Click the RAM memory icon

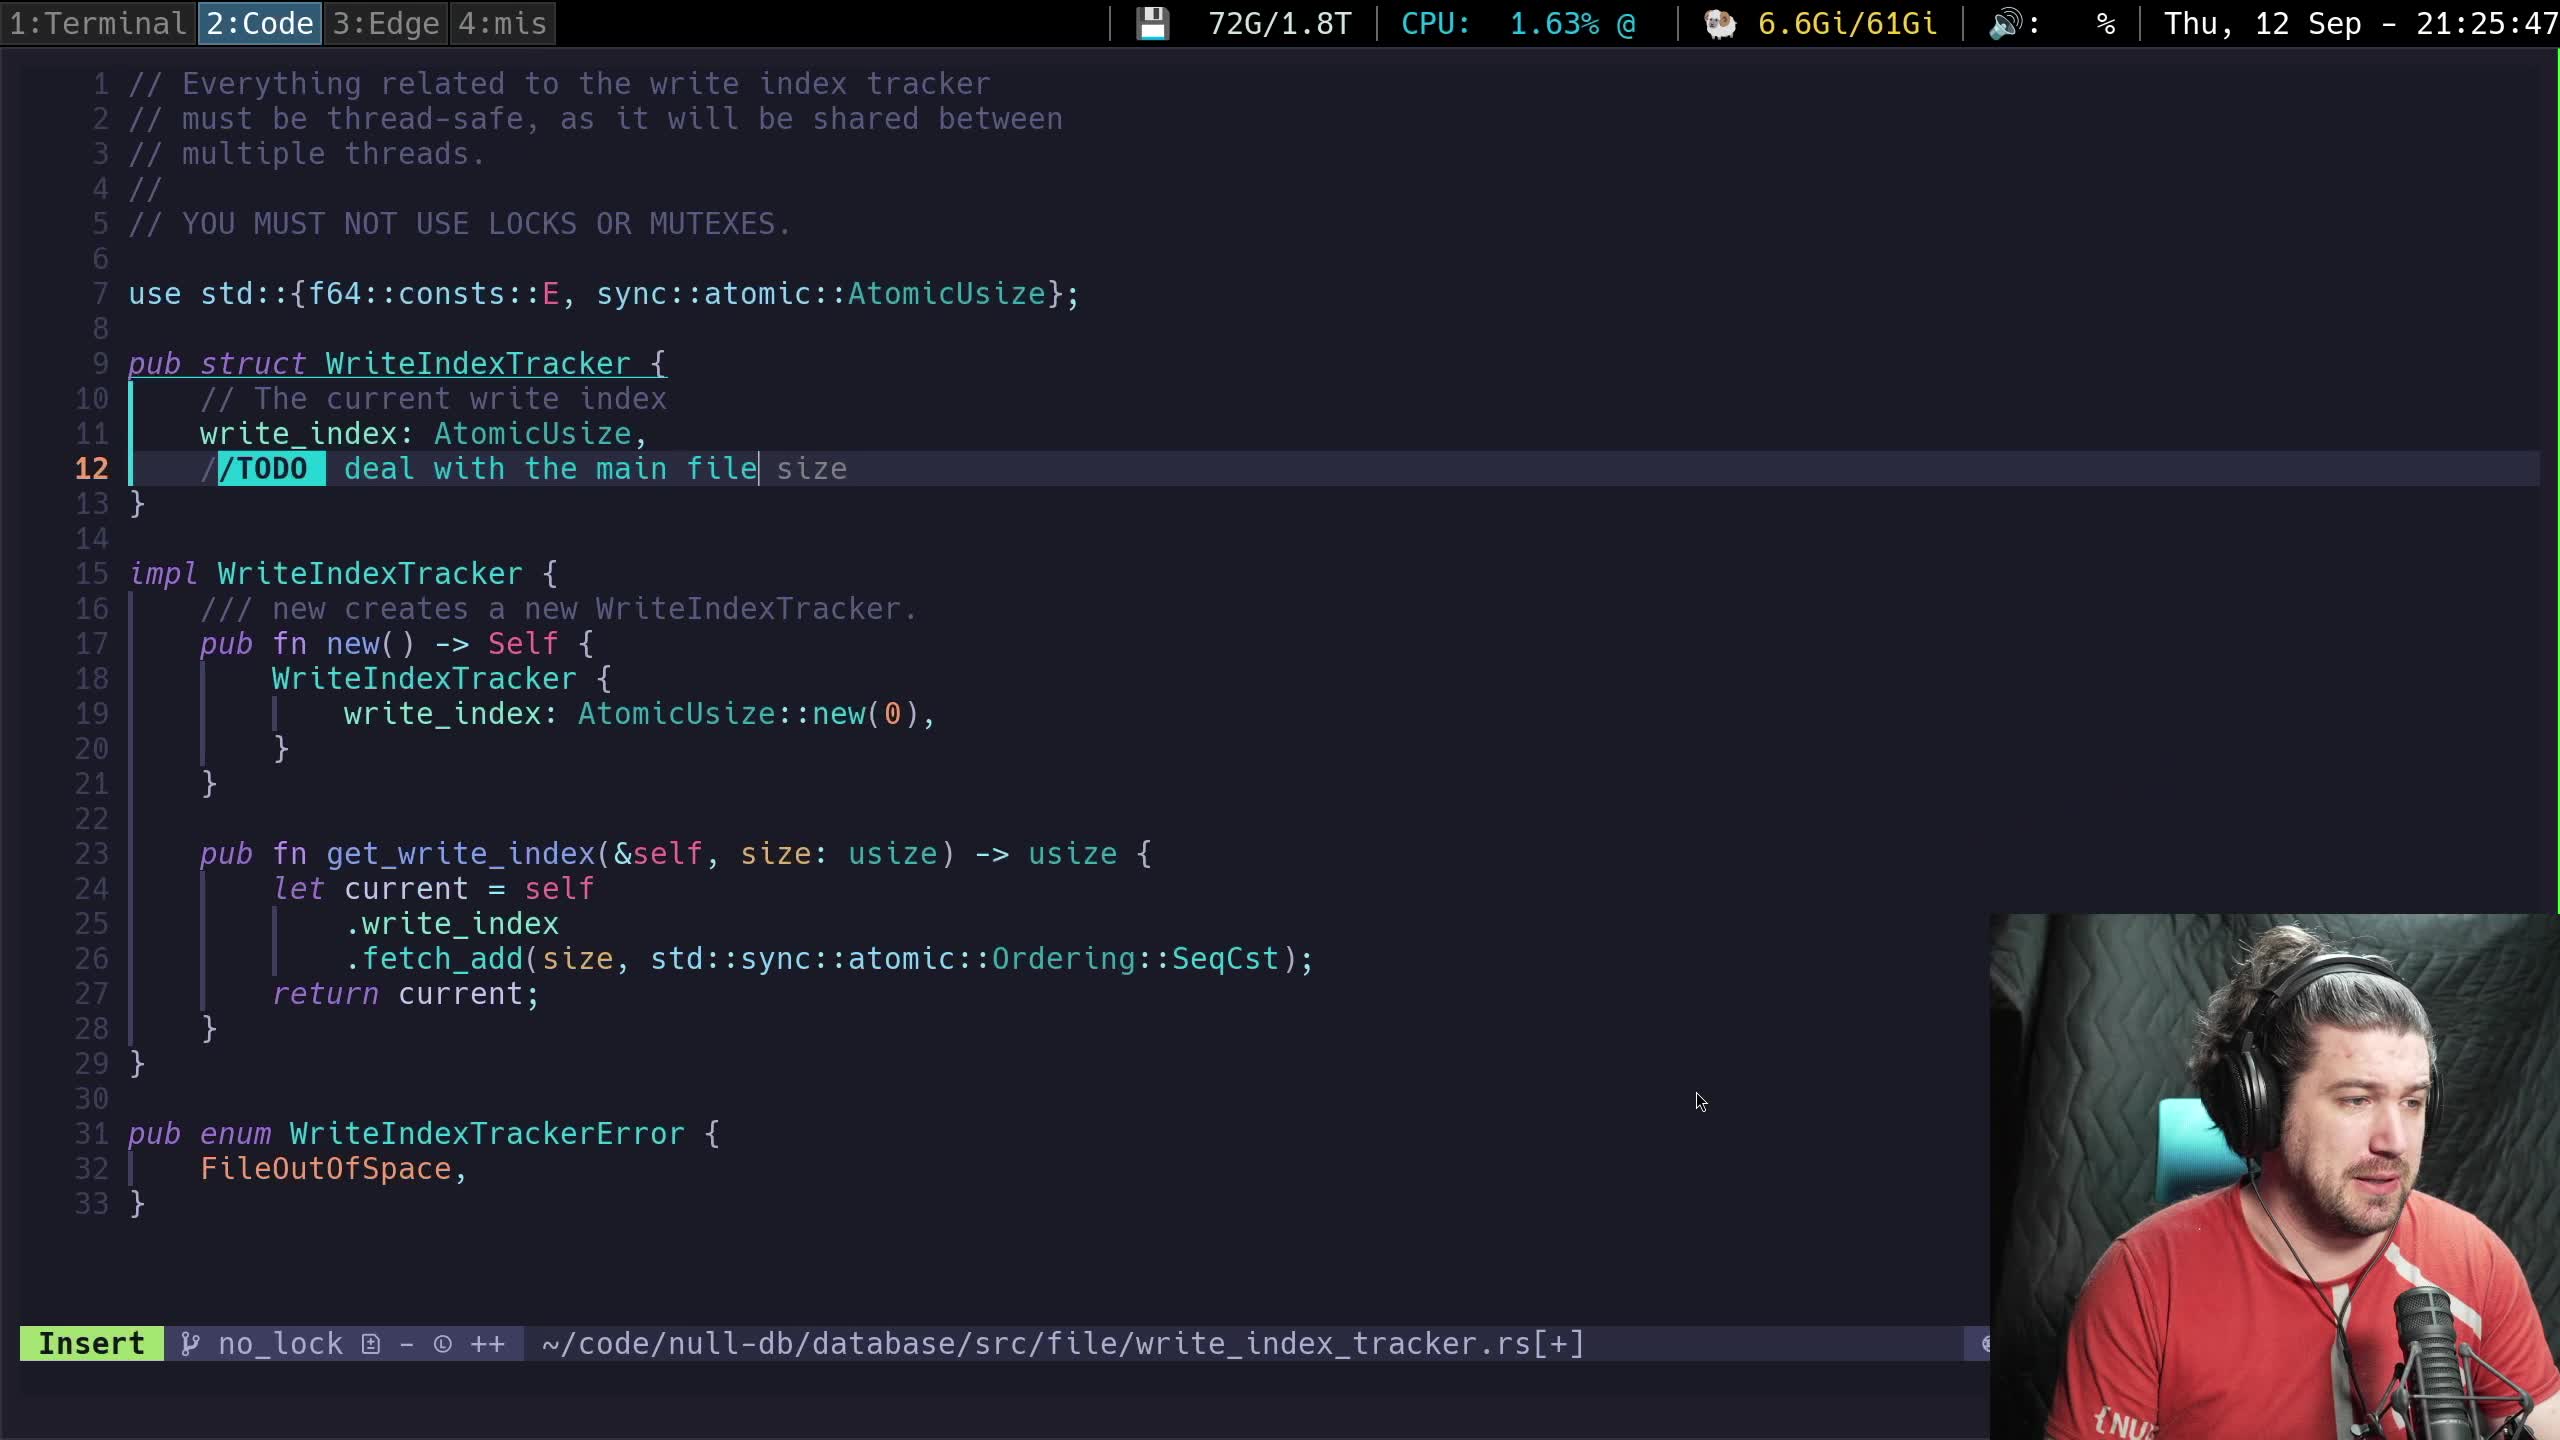click(1720, 23)
